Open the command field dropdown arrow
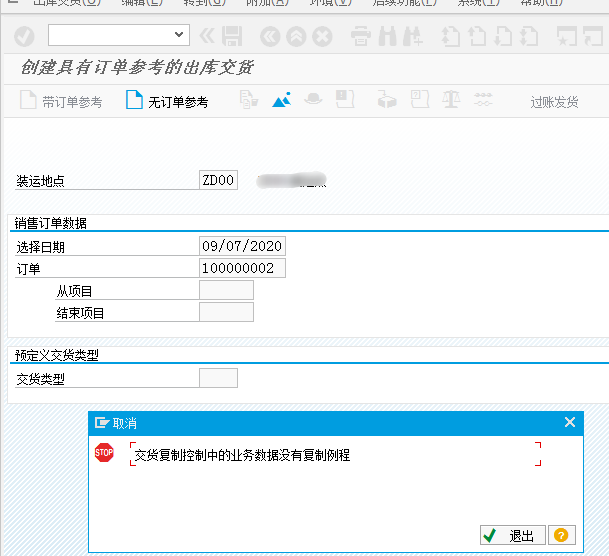 (179, 34)
